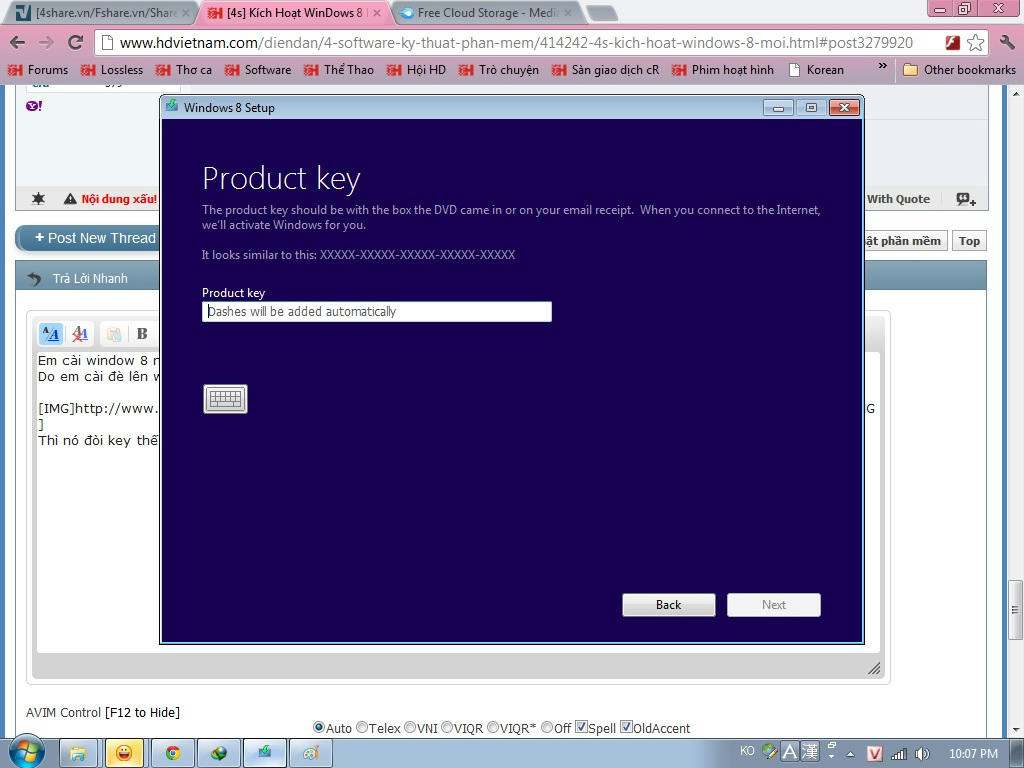
Task: Open the Software bookmark
Action: coord(258,70)
